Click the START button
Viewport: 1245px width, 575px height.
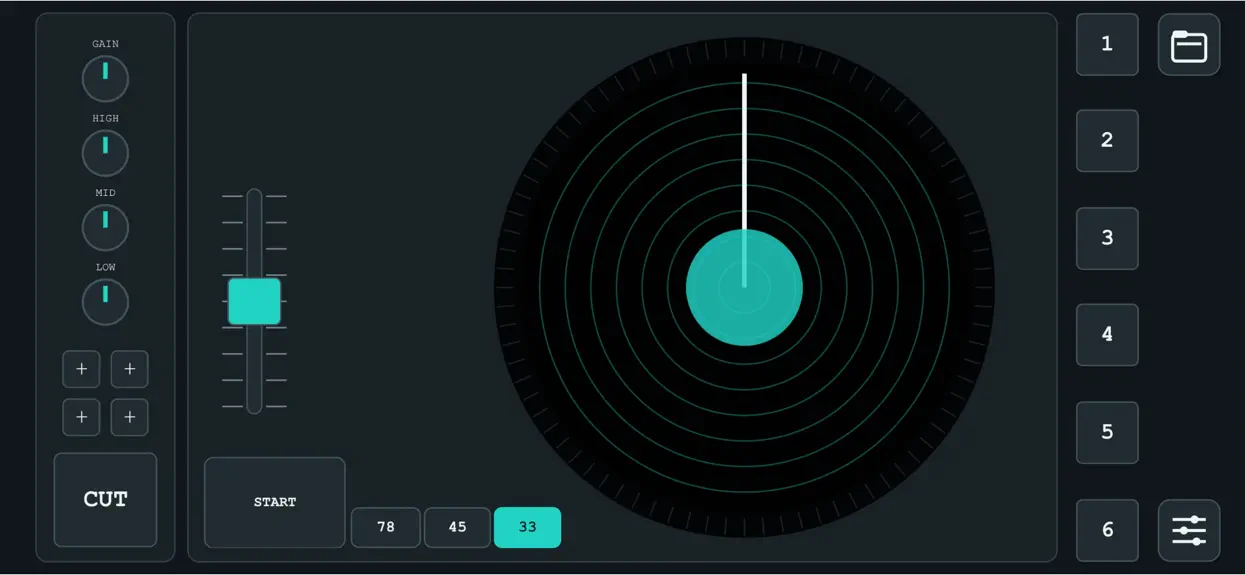(275, 502)
